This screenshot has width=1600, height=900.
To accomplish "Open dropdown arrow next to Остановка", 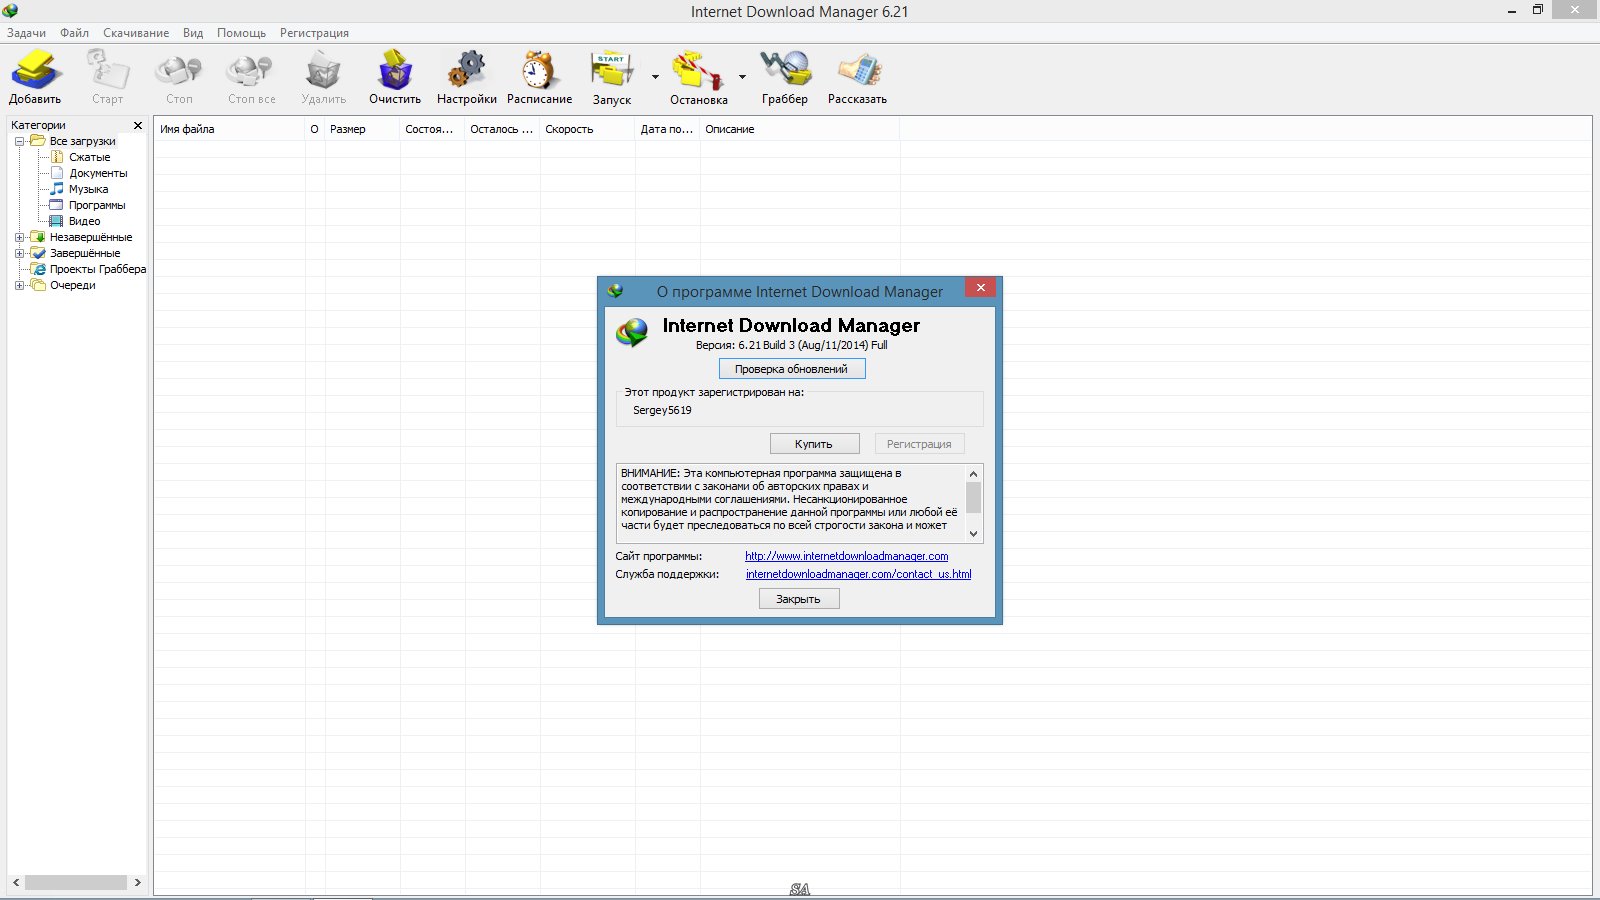I will coord(742,76).
